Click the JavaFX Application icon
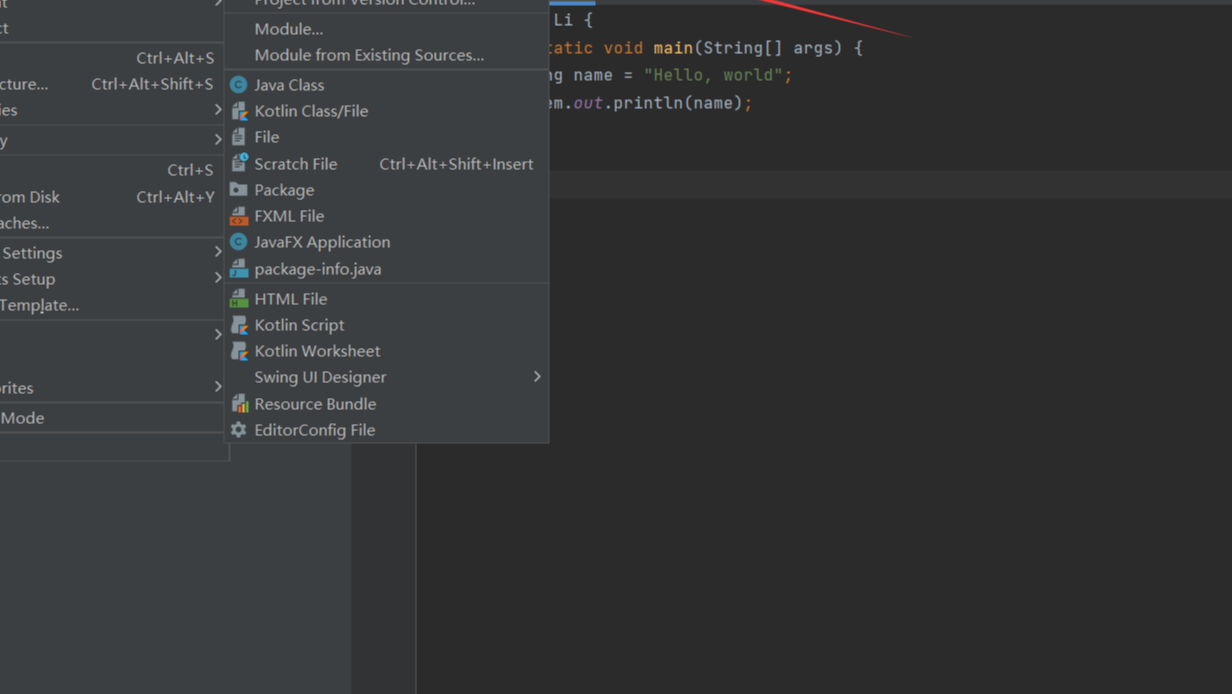The height and width of the screenshot is (694, 1232). 239,242
